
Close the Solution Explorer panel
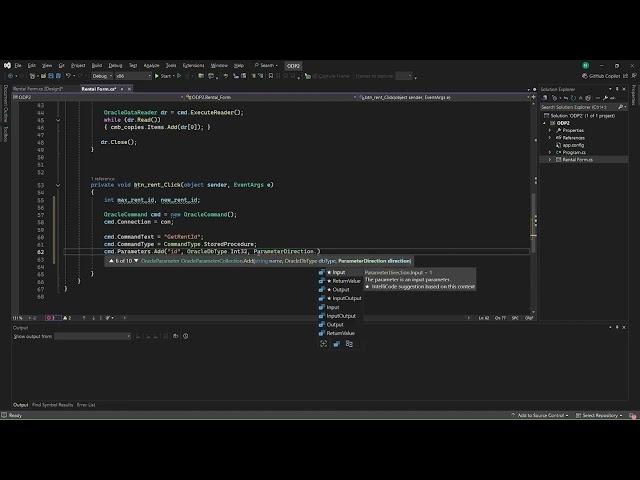[624, 89]
